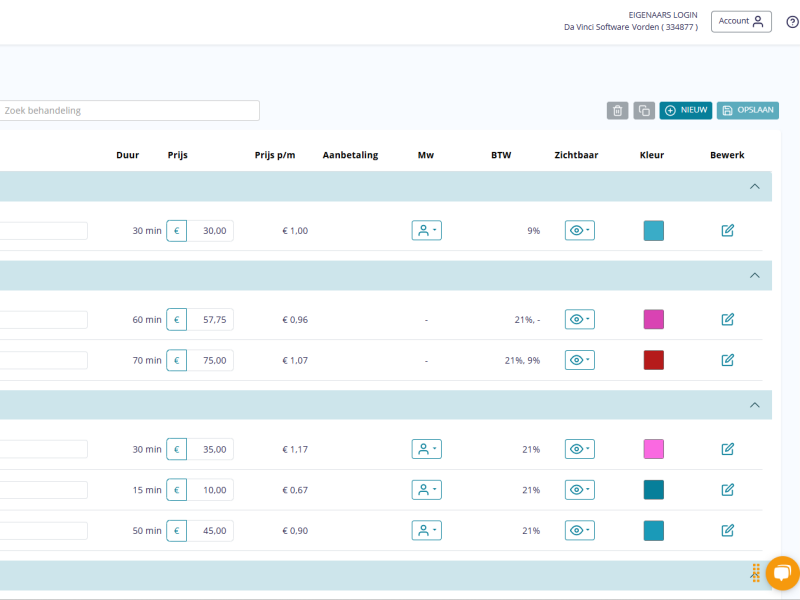The image size is (800, 600).
Task: Click euro icon beside price 35,00
Action: click(177, 449)
